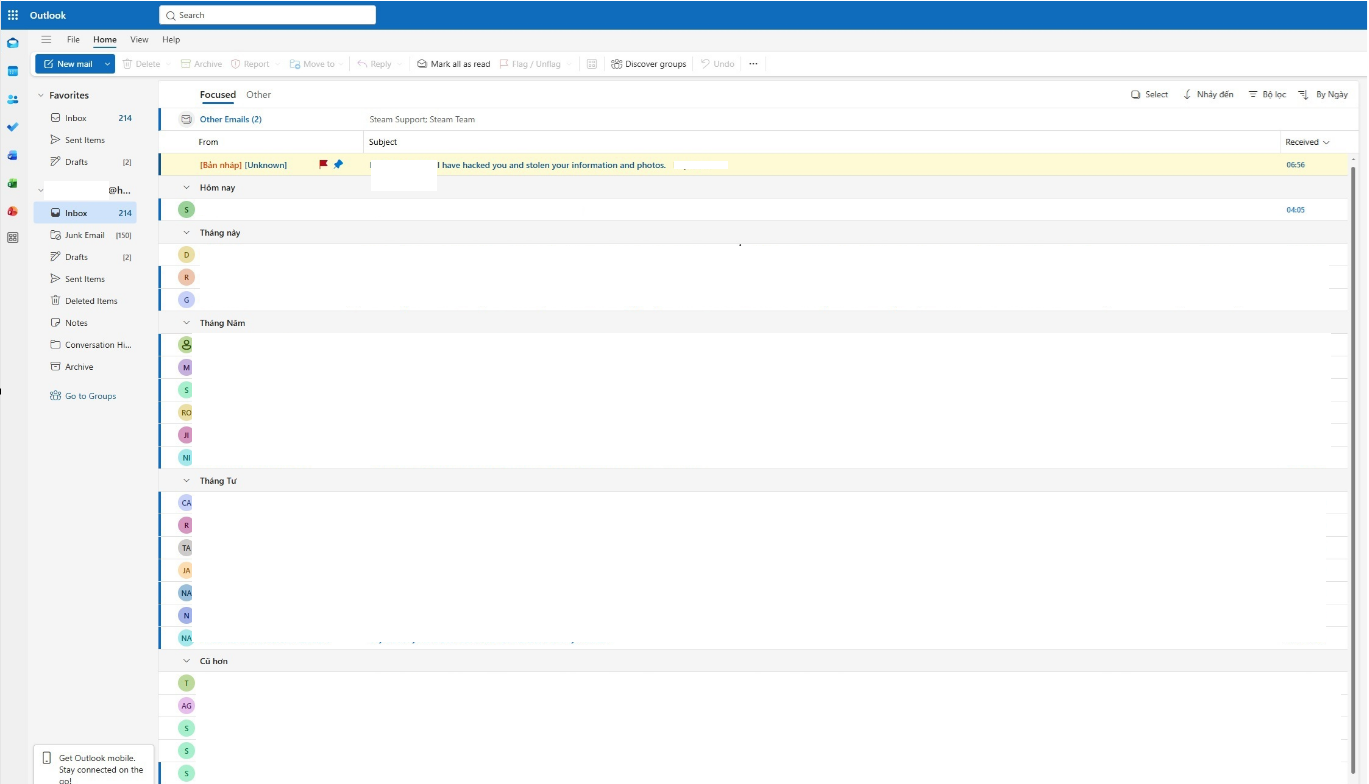Open the Help ribbon tab
This screenshot has width=1369, height=784.
[171, 40]
